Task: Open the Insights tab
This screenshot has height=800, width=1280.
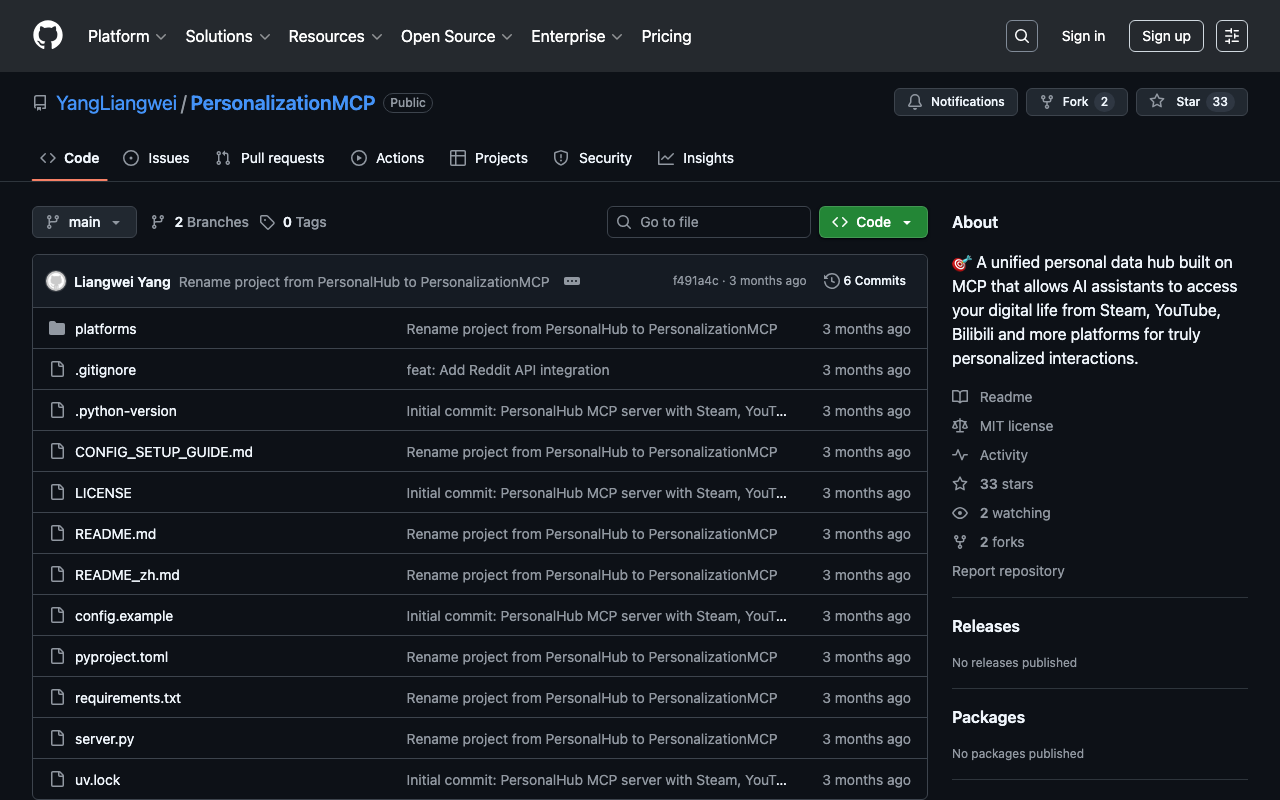Action: (696, 158)
